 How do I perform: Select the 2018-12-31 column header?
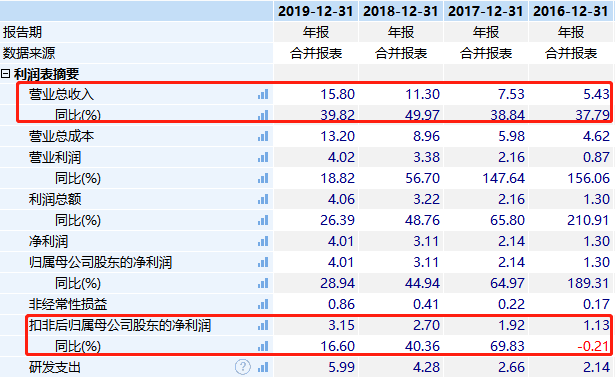400,11
